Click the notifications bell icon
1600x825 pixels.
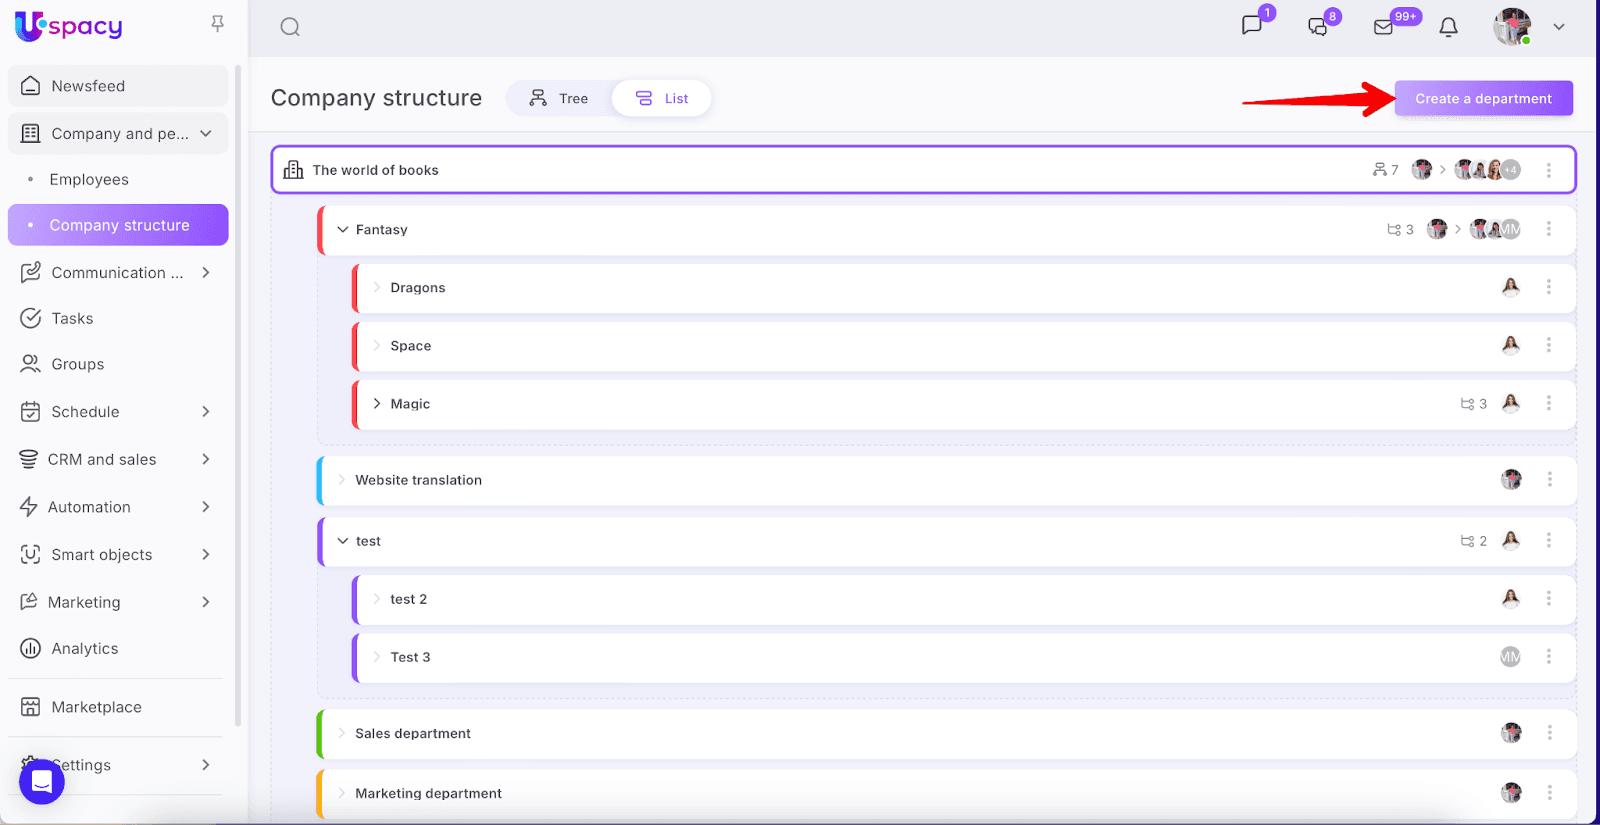(1448, 27)
